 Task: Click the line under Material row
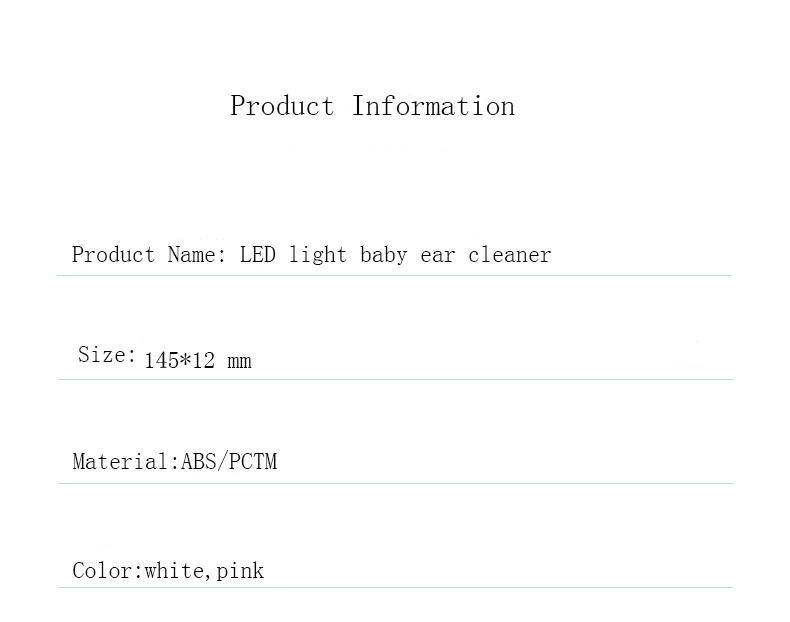click(395, 483)
